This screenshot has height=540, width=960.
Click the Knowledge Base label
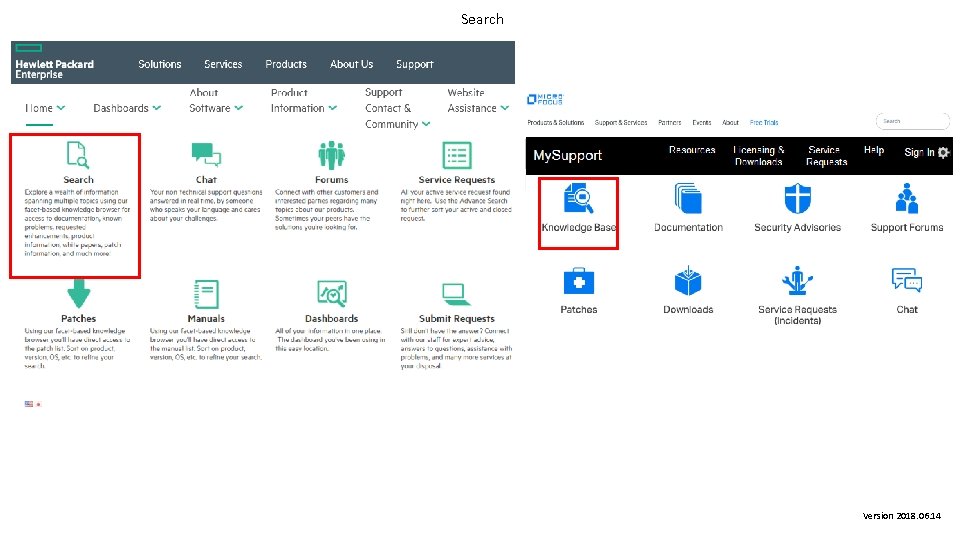[x=579, y=228]
